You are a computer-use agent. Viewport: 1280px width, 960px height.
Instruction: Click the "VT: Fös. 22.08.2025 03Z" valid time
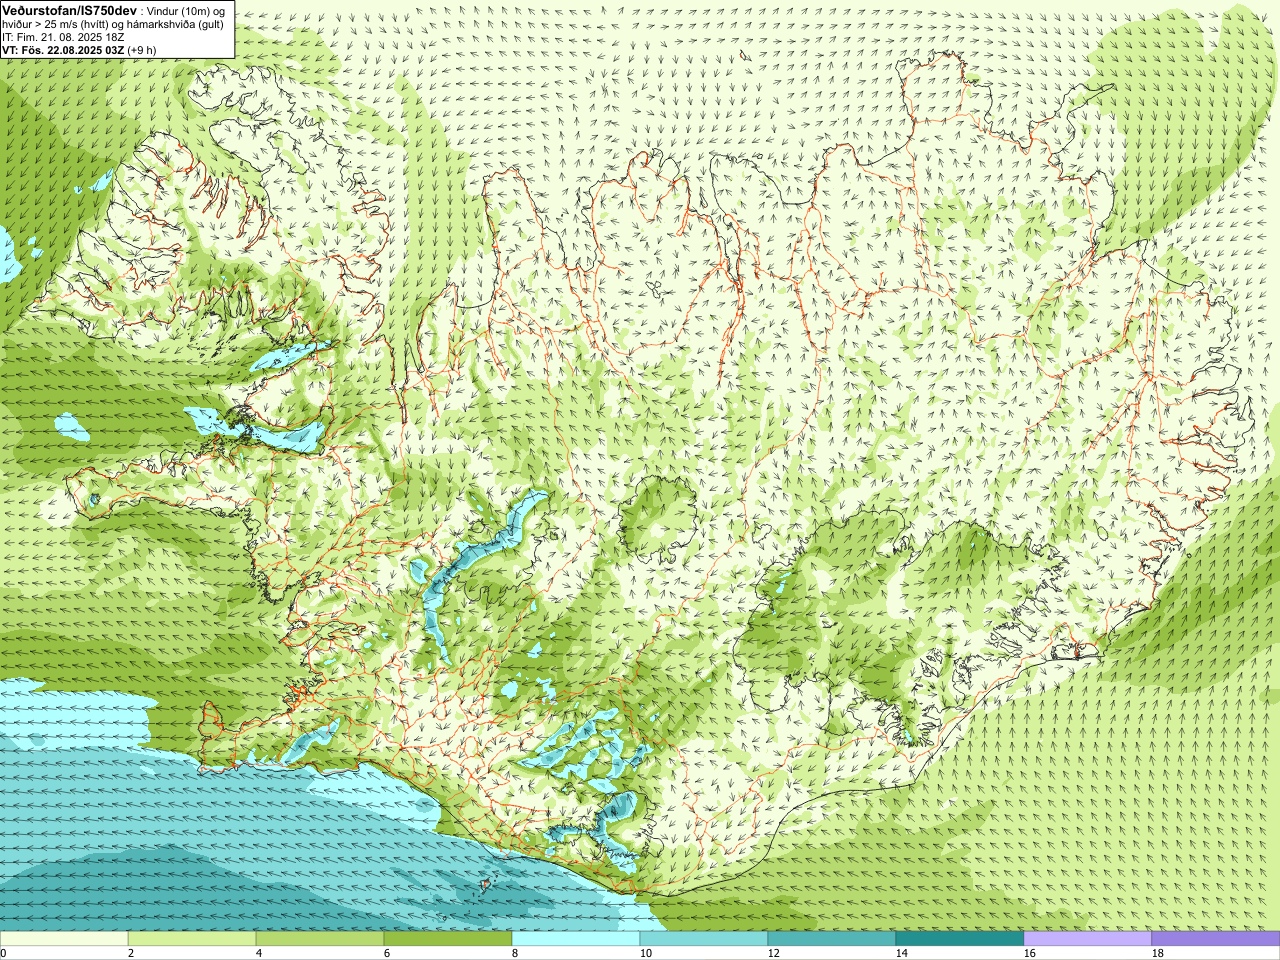pyautogui.click(x=63, y=48)
